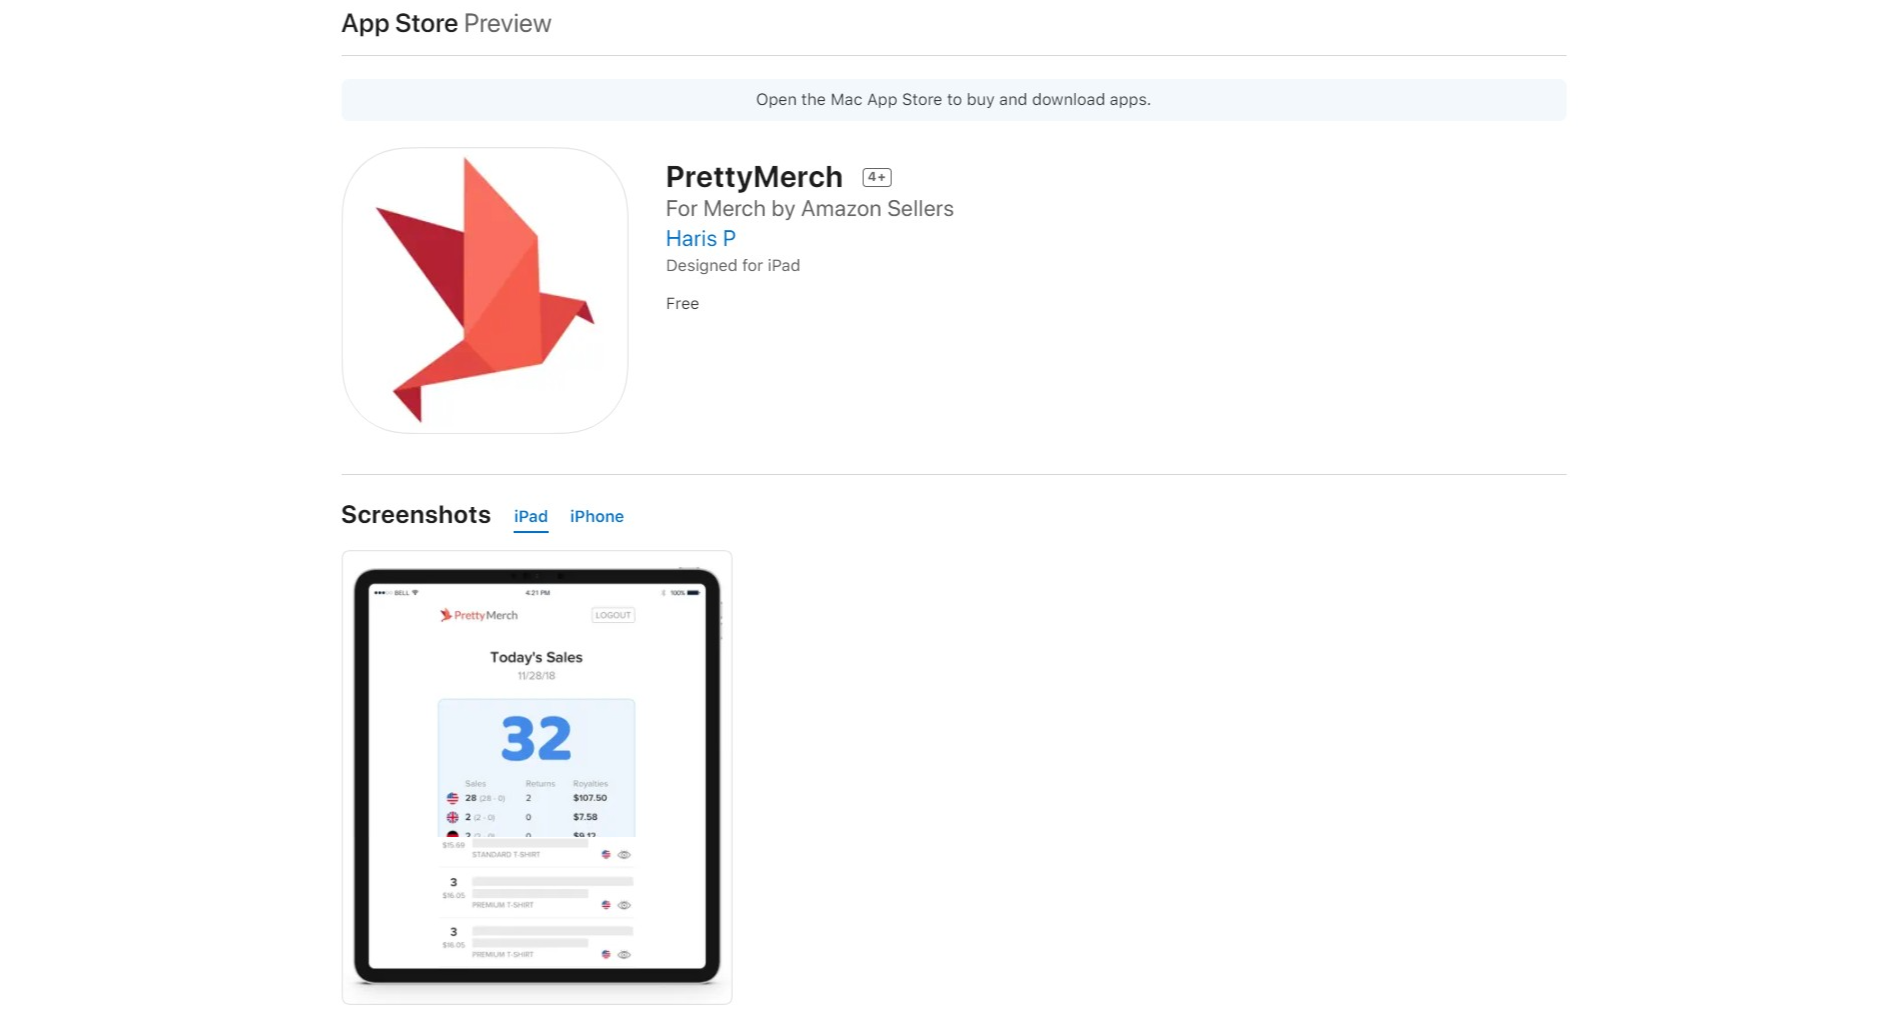
Task: Click the PrettyMerch origami bird app icon
Action: click(485, 290)
